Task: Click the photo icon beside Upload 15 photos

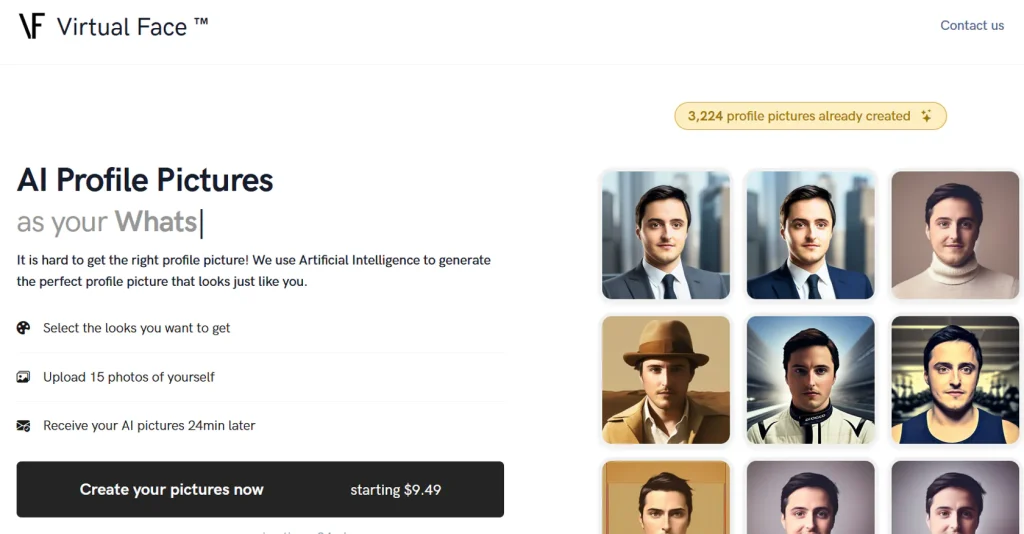Action: pyautogui.click(x=24, y=377)
